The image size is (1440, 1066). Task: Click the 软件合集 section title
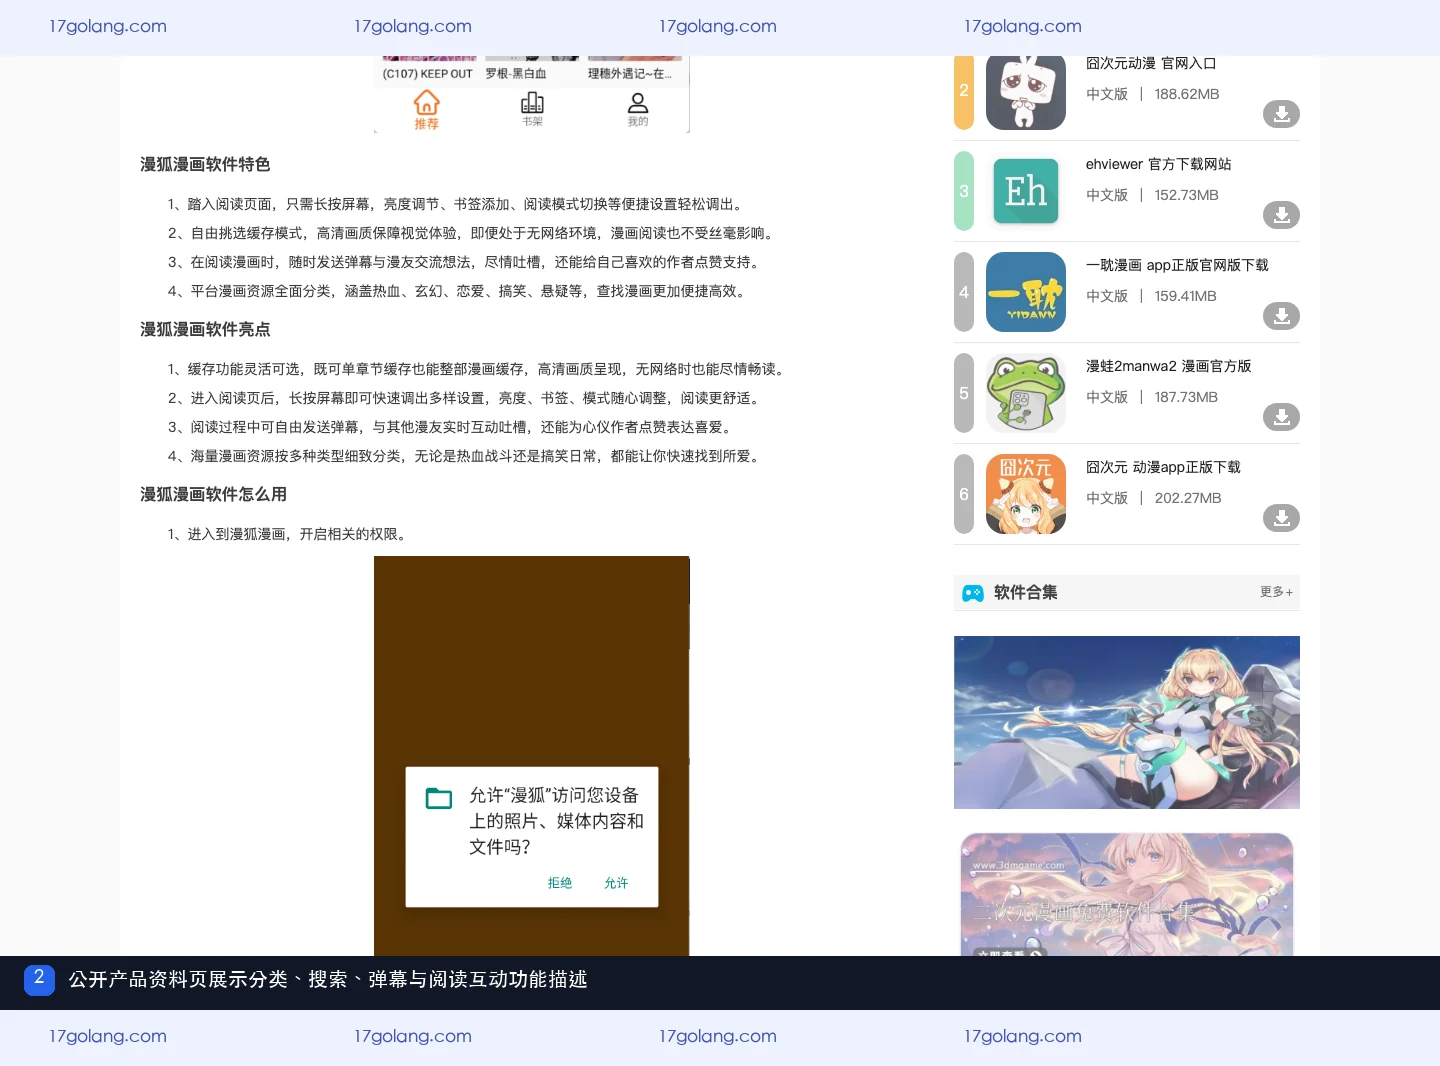coord(1026,593)
